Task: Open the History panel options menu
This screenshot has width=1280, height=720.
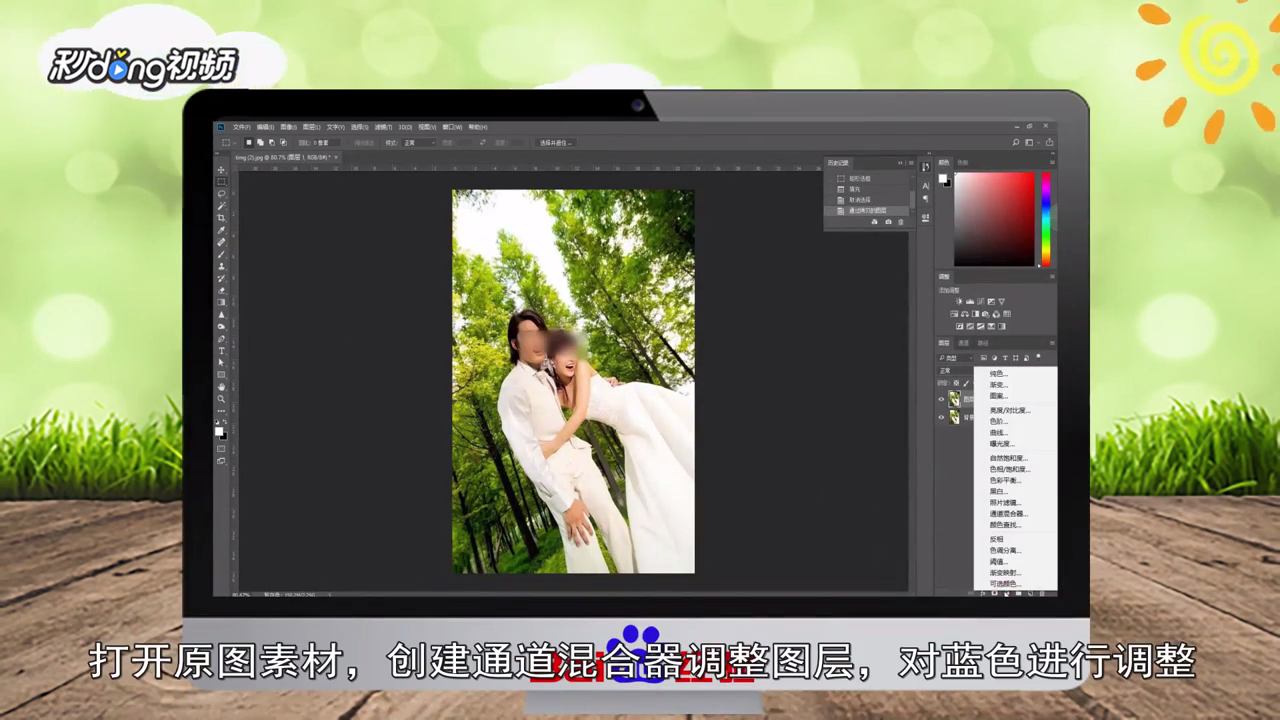Action: (911, 163)
